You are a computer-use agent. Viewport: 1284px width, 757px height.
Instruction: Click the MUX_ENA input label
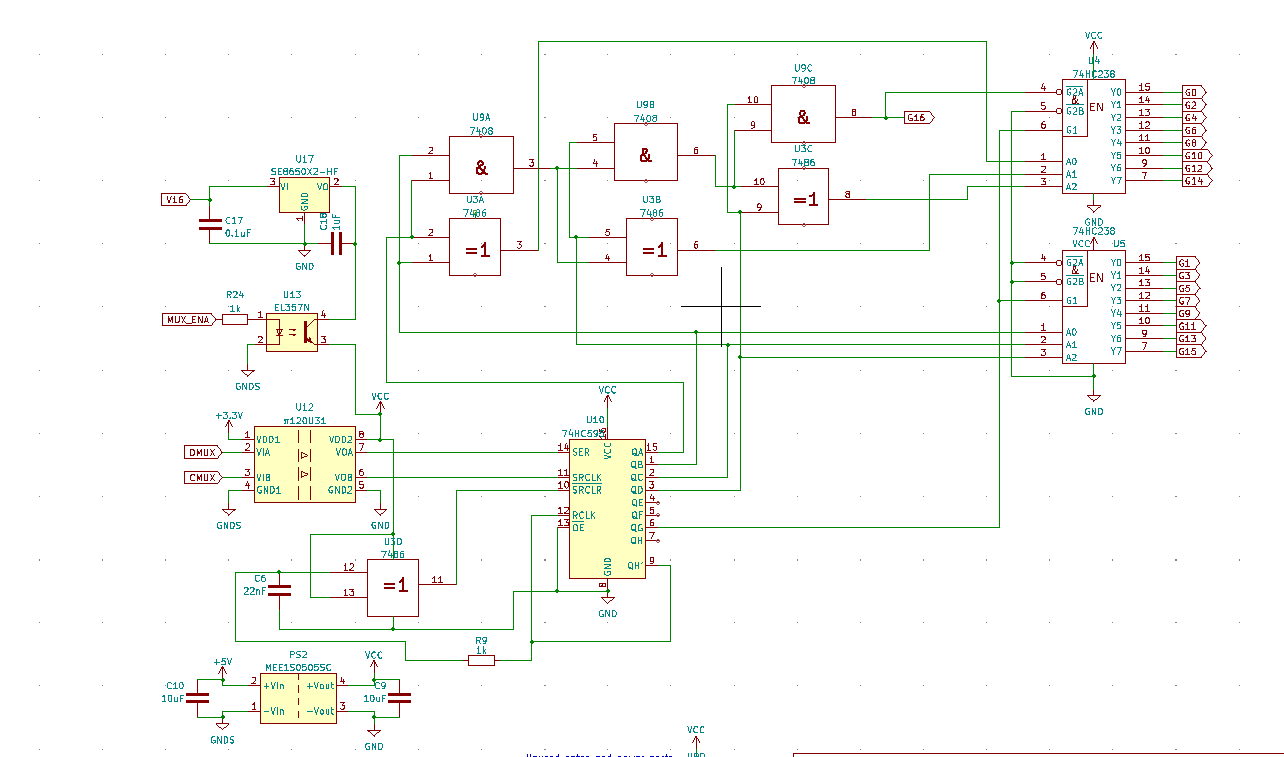pos(188,320)
